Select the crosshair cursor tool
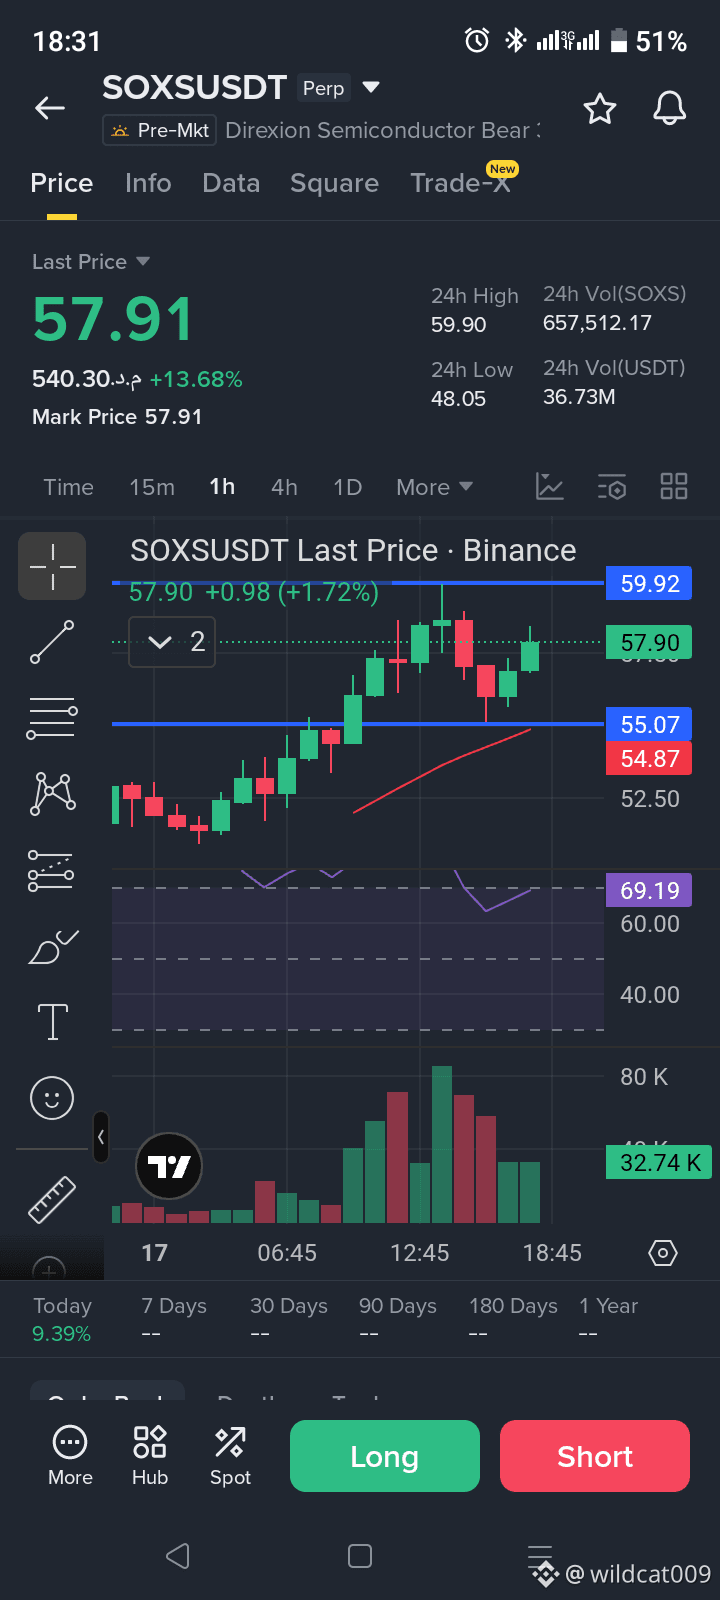The height and width of the screenshot is (1600, 720). (52, 566)
